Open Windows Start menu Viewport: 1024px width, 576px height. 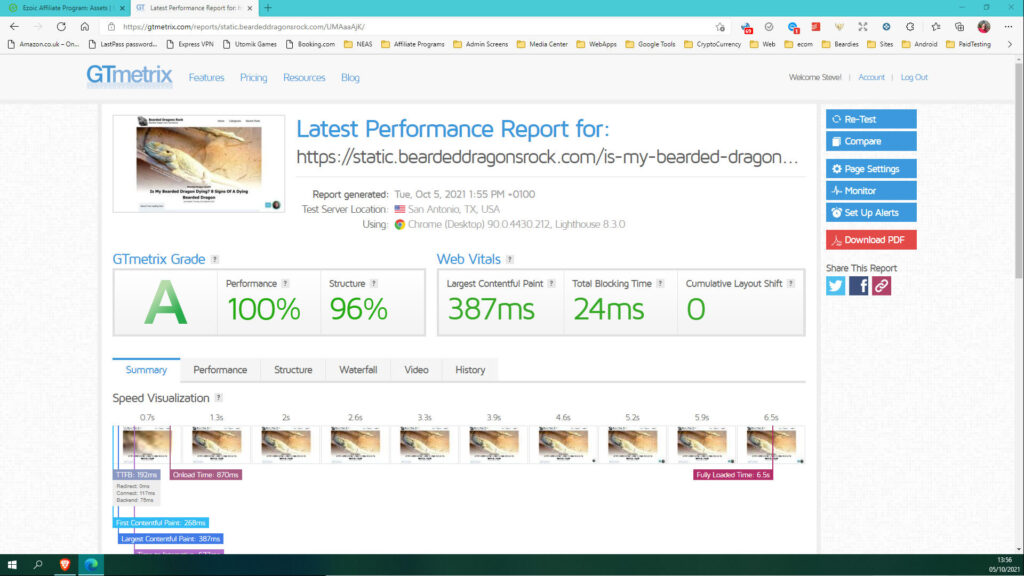click(12, 565)
